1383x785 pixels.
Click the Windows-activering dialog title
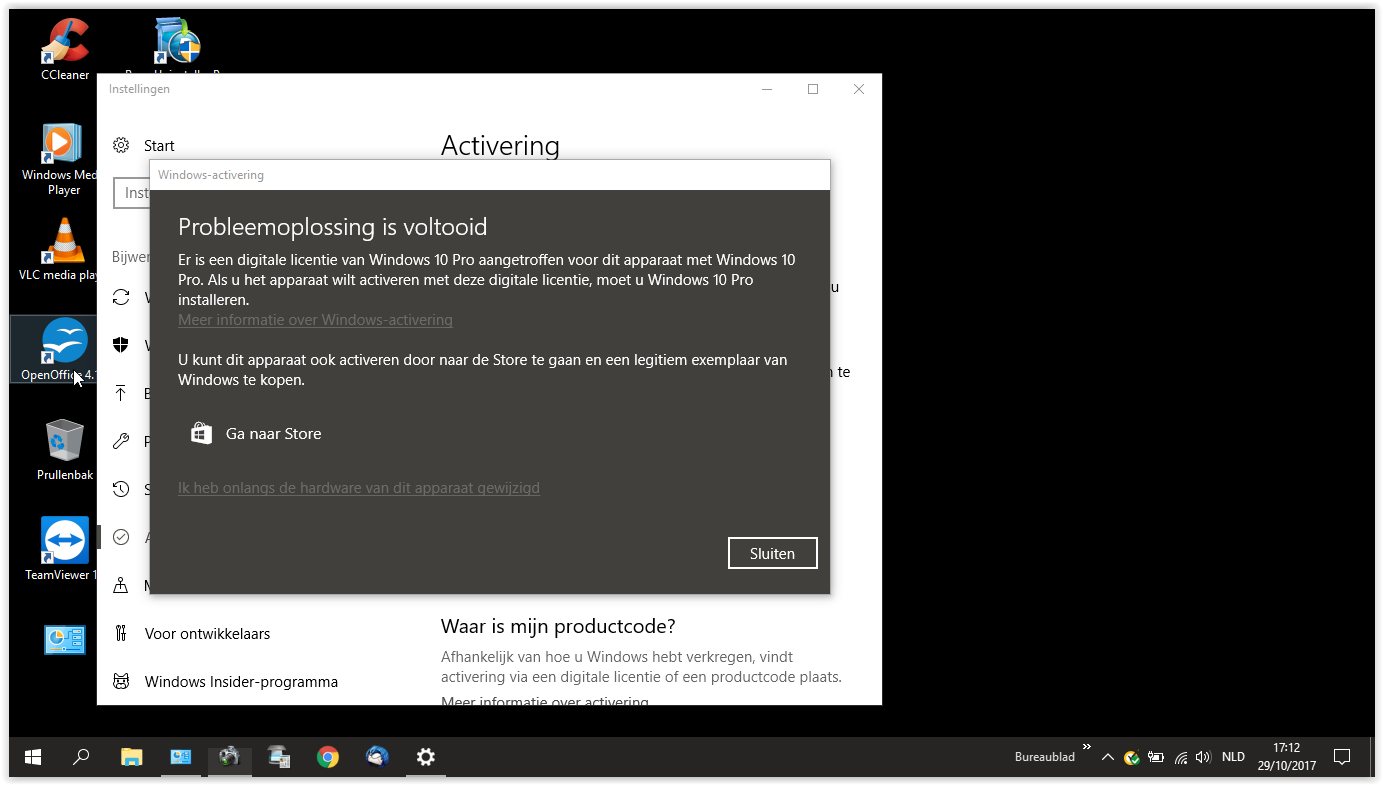(211, 175)
